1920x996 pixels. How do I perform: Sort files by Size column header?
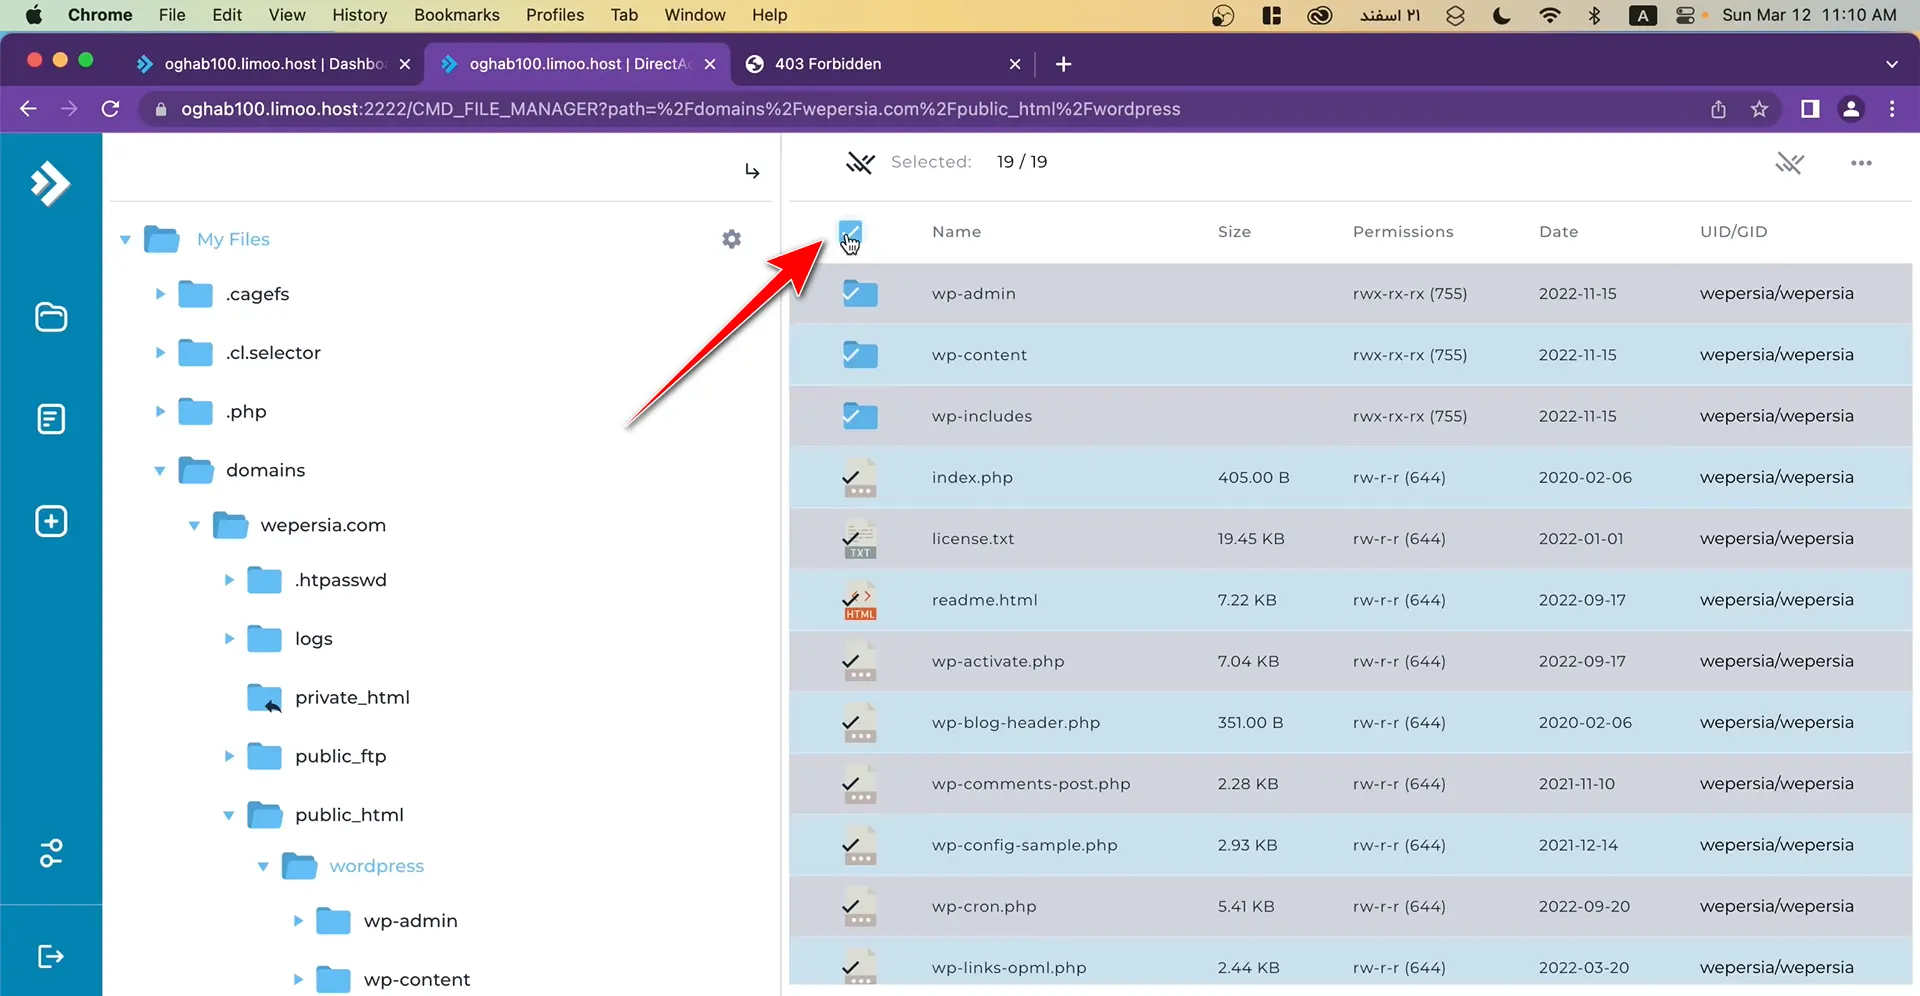click(1234, 232)
